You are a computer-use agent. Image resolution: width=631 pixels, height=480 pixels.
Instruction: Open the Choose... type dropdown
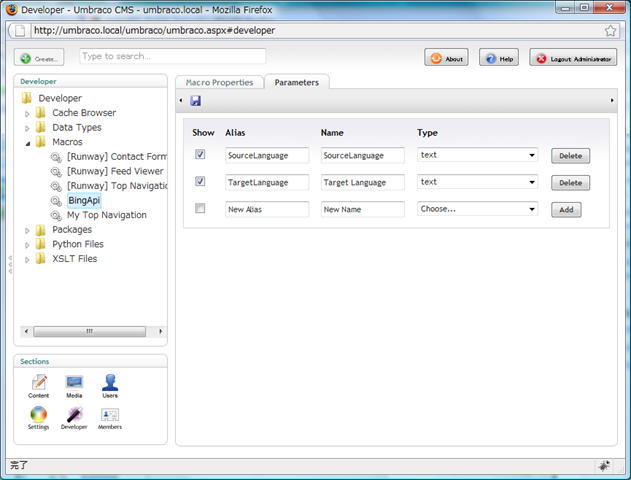tap(478, 209)
